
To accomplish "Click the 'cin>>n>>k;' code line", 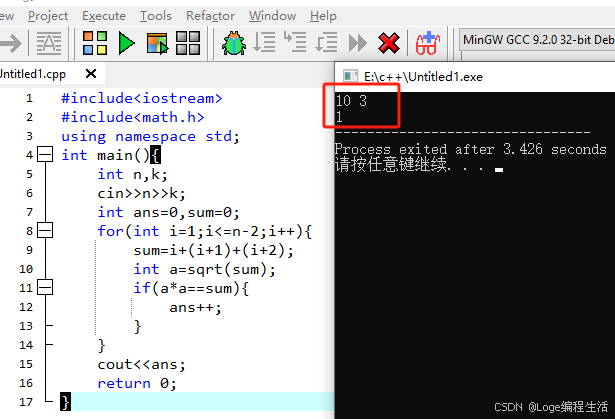I will tap(142, 193).
